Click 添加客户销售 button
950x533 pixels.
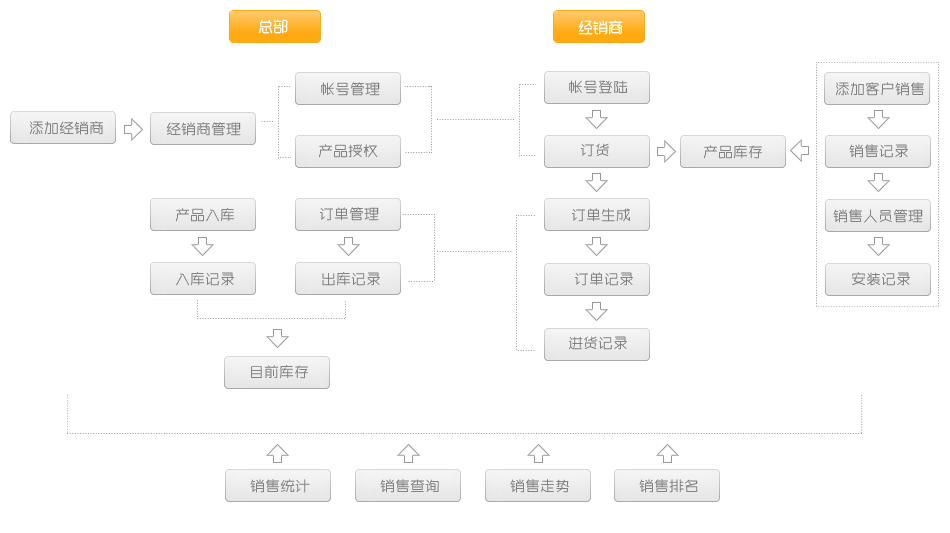click(878, 88)
